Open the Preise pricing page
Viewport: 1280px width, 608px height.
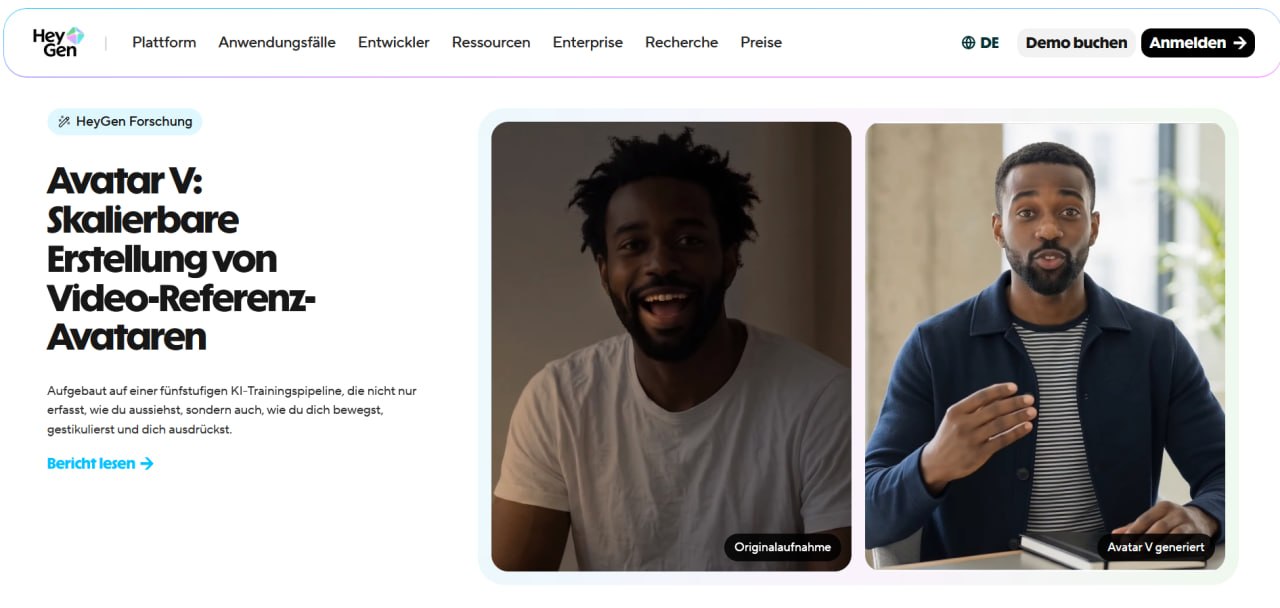pos(761,43)
